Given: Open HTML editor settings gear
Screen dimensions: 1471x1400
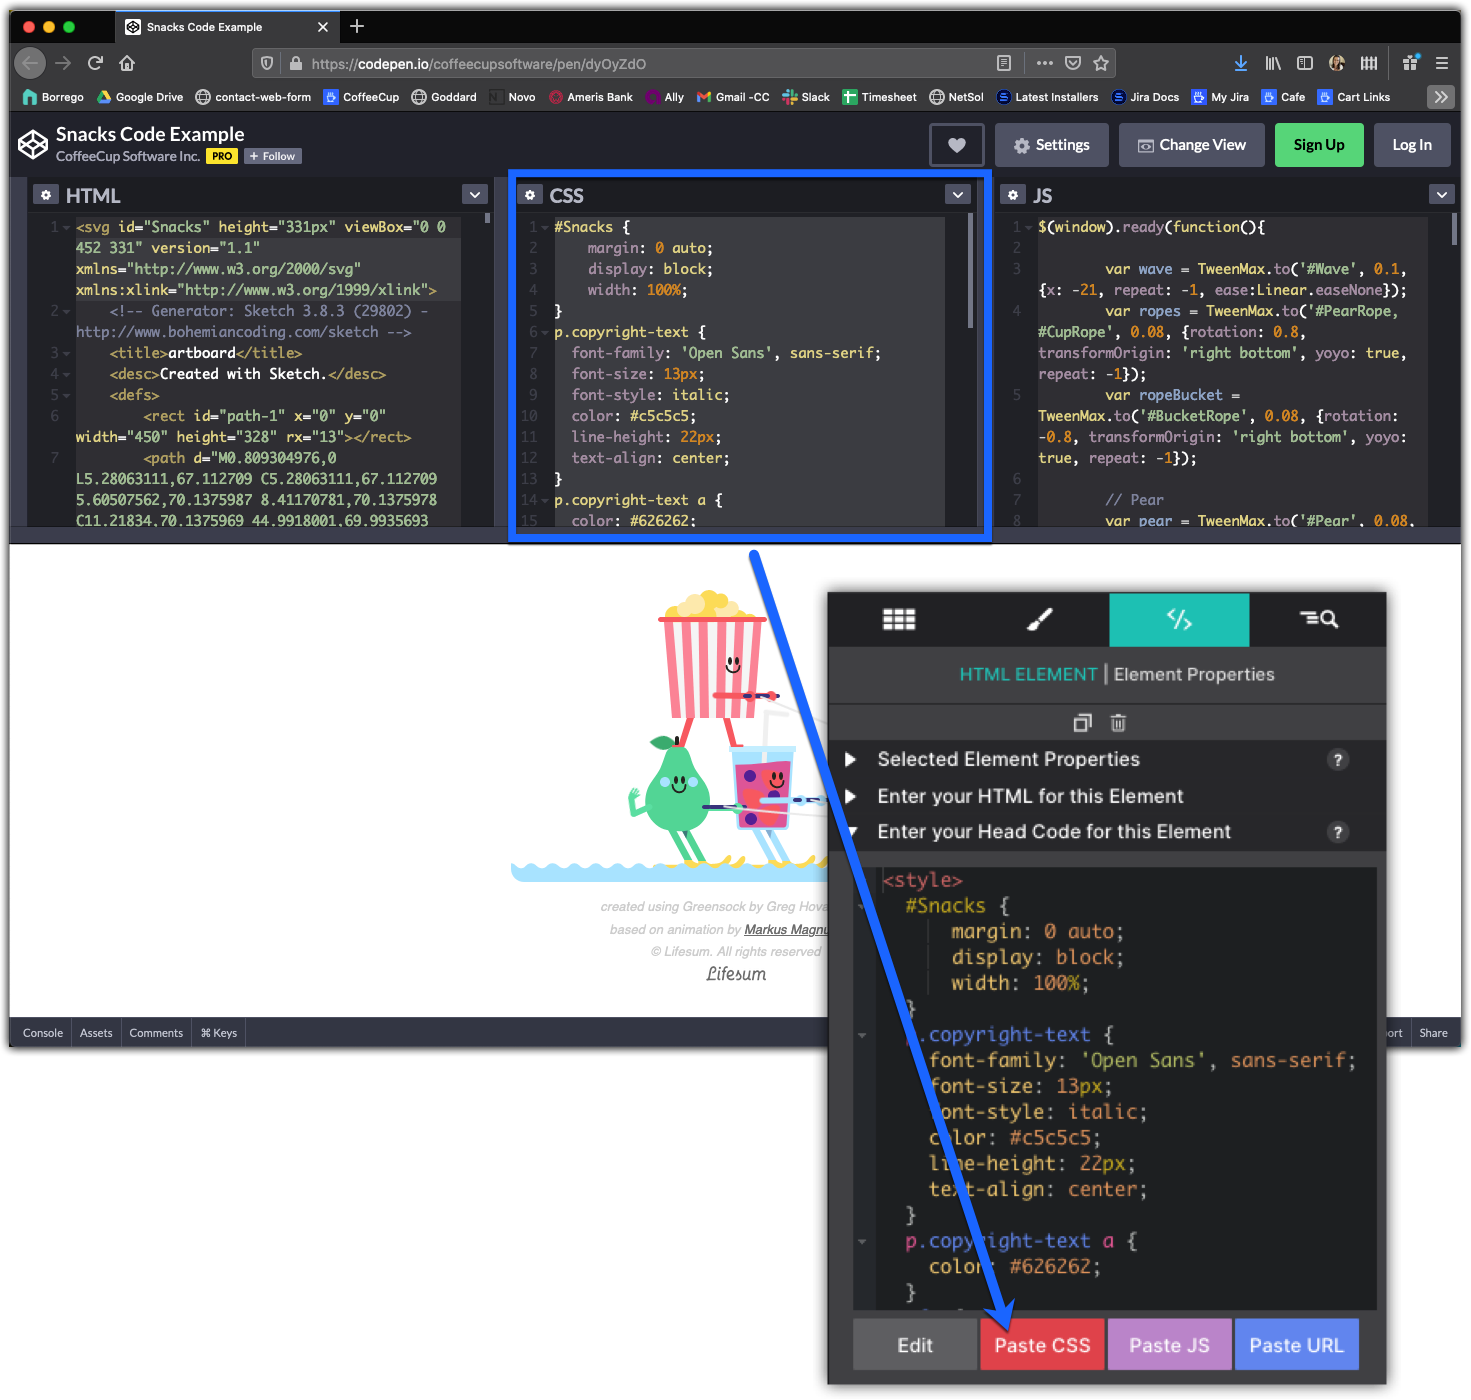Looking at the screenshot, I should [46, 195].
